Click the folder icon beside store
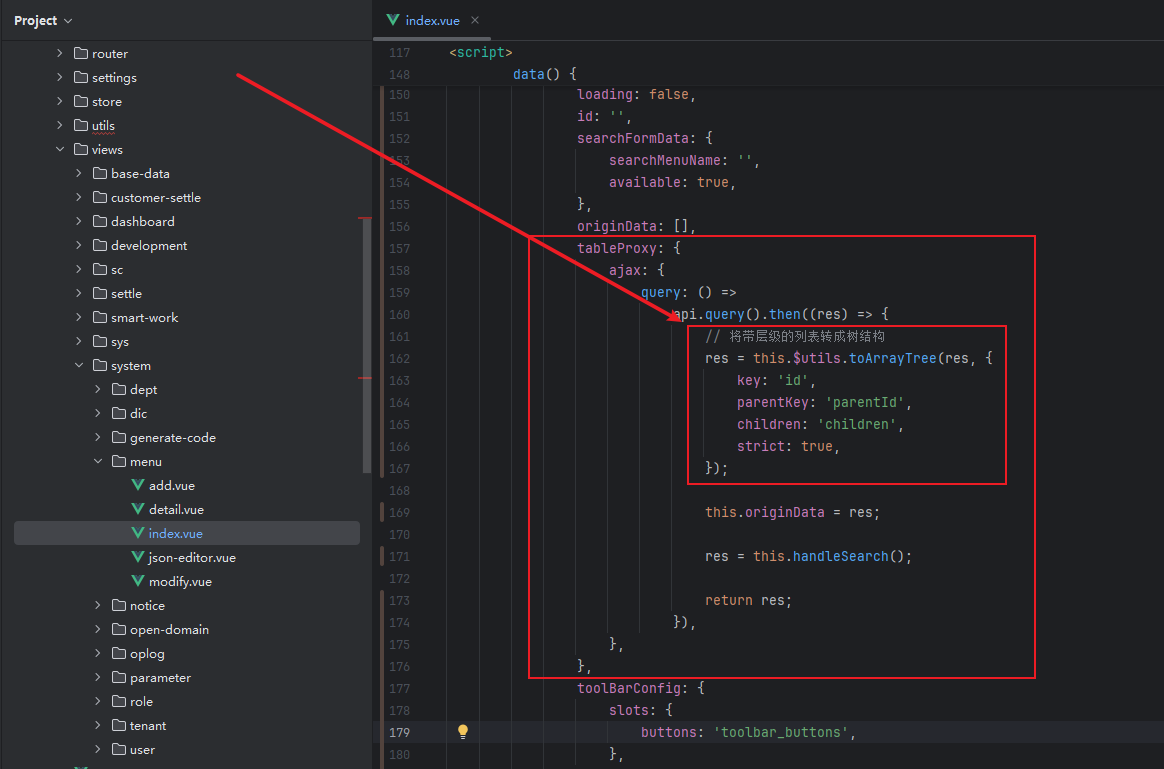Screen dimensions: 1164x769 click(x=81, y=102)
